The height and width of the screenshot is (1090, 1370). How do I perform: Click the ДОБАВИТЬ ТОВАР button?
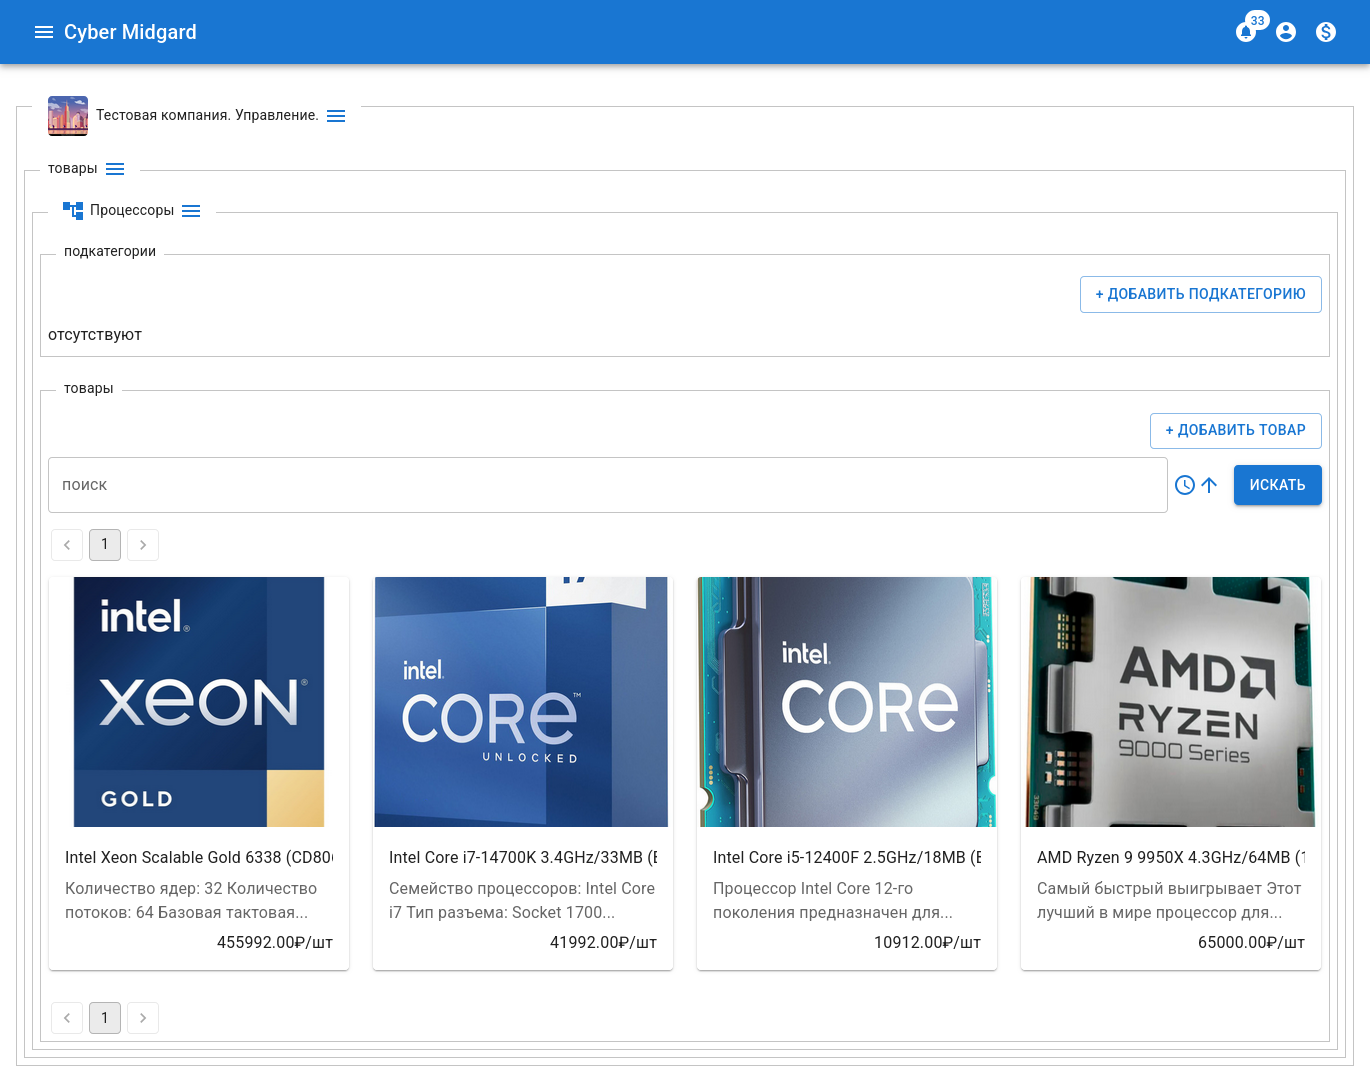(x=1235, y=430)
